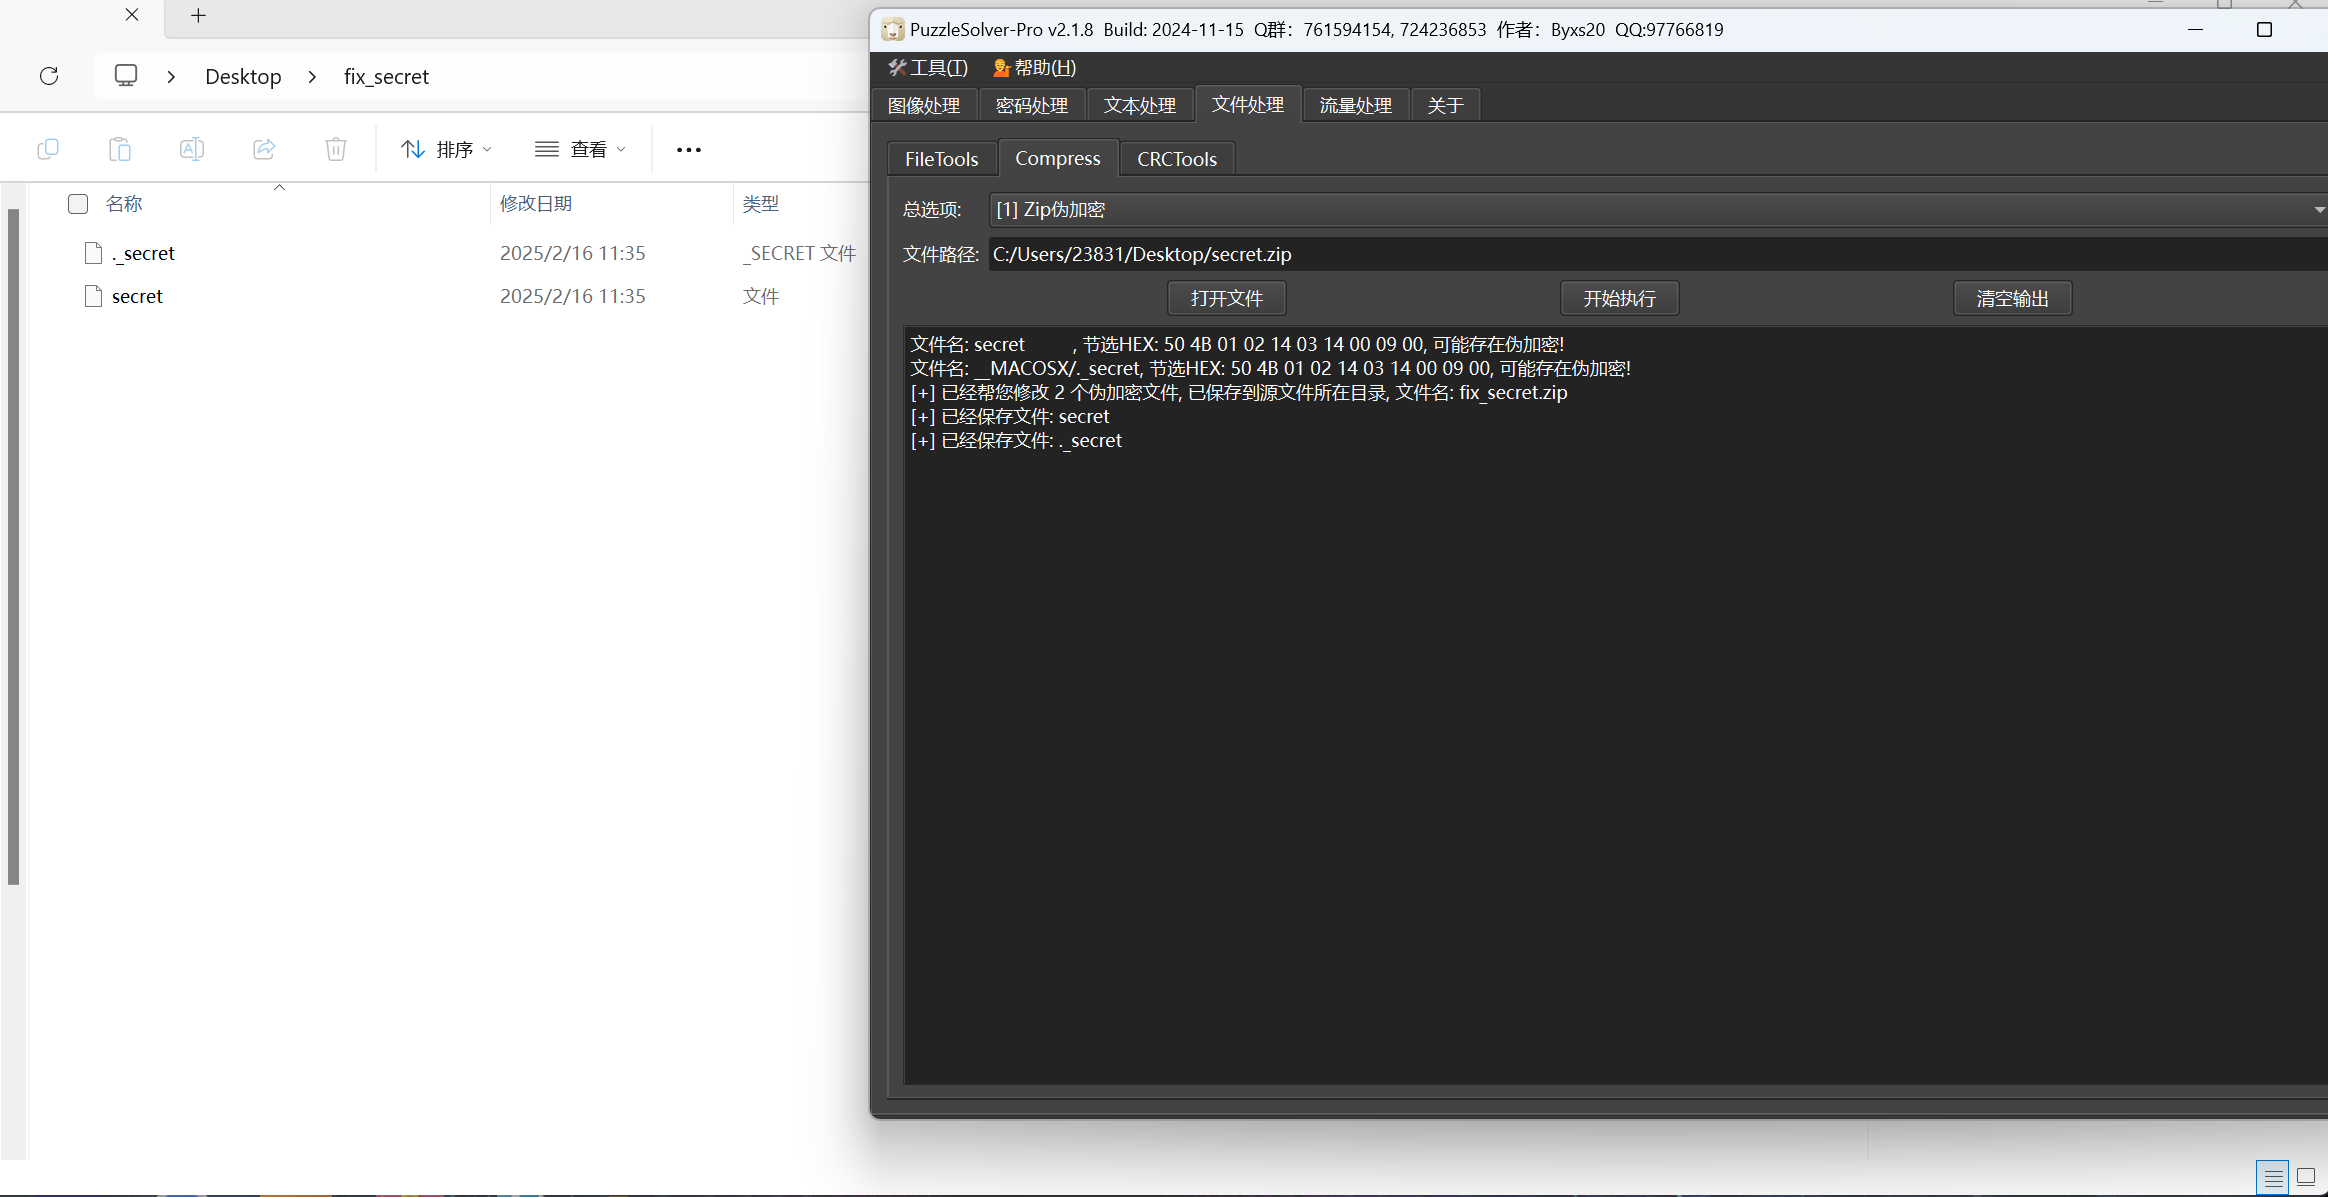
Task: Open the 查看 view dropdown
Action: coord(581,149)
